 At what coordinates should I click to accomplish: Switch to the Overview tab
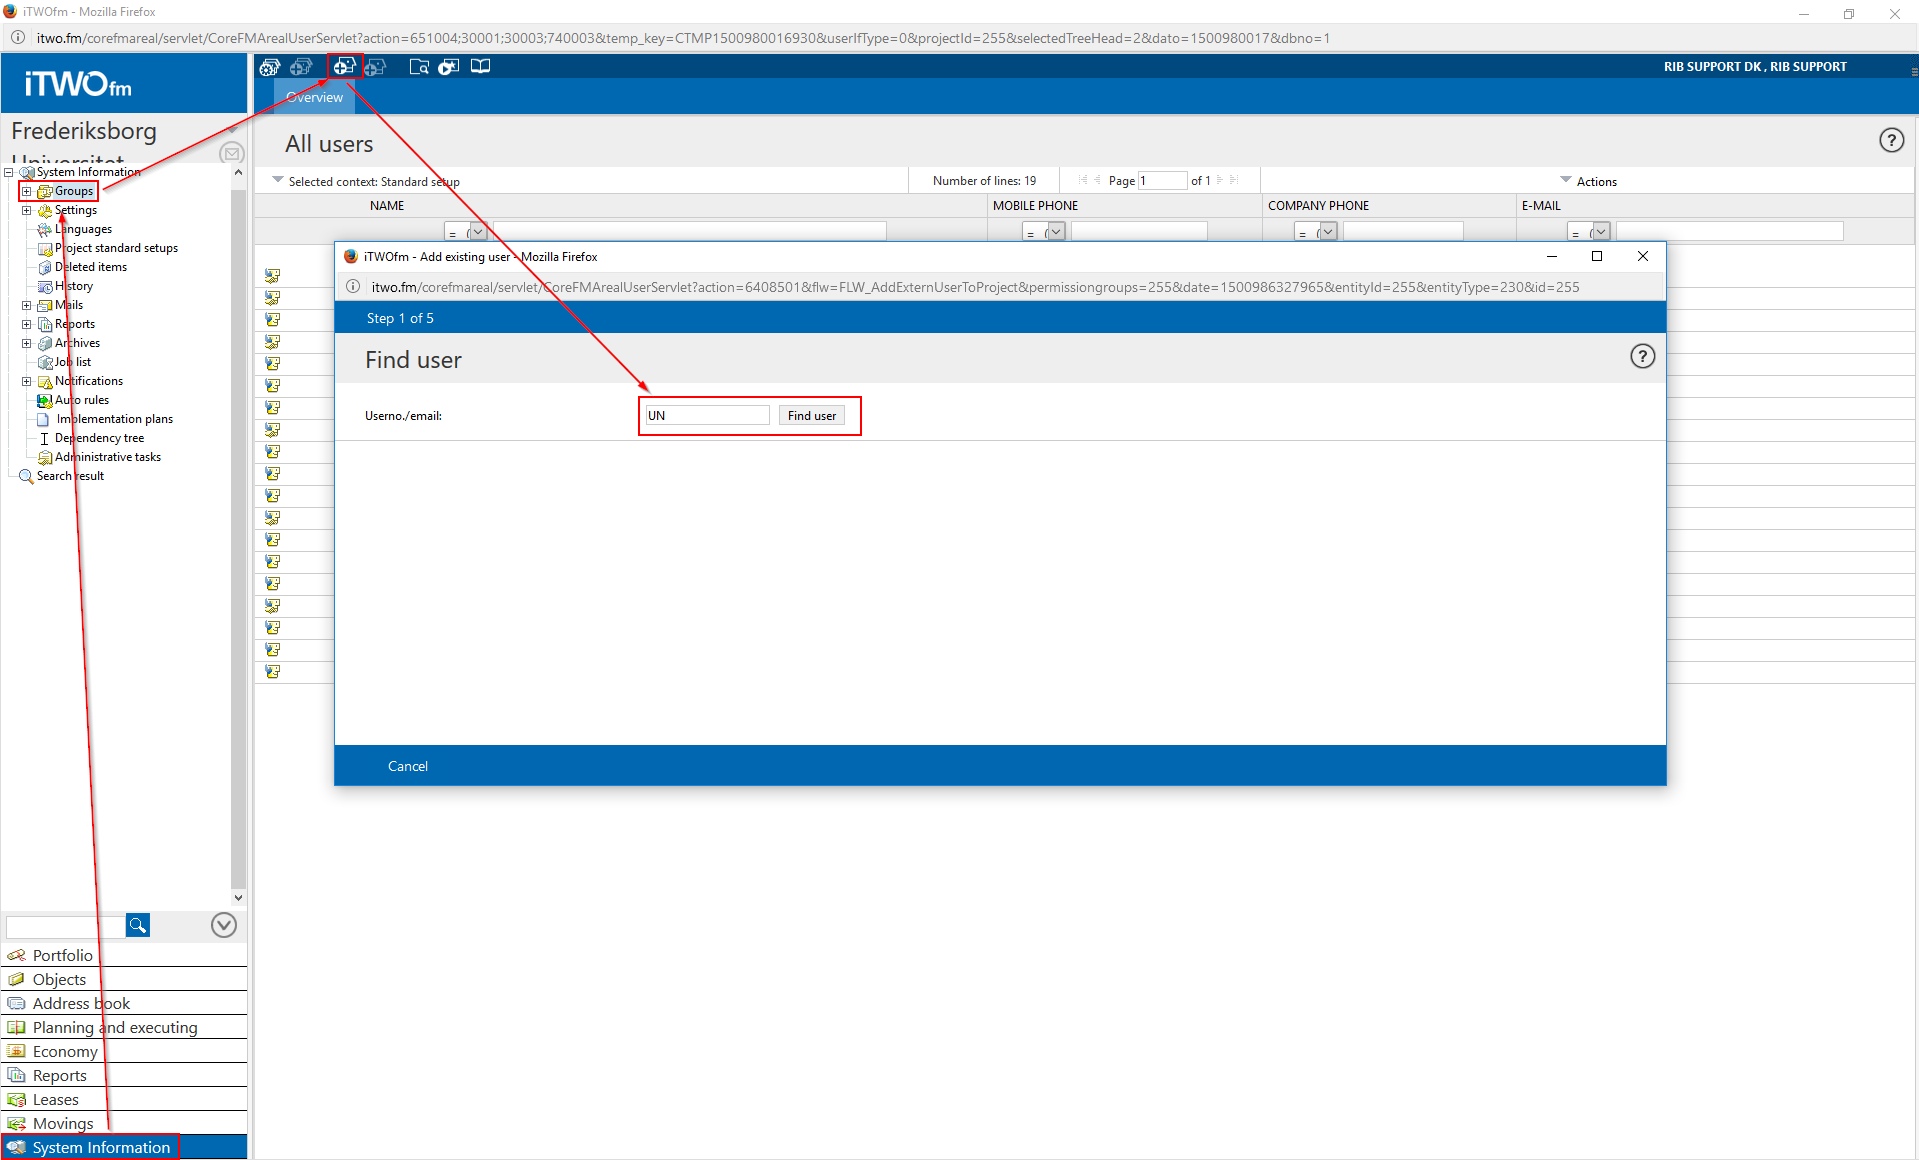[x=314, y=97]
